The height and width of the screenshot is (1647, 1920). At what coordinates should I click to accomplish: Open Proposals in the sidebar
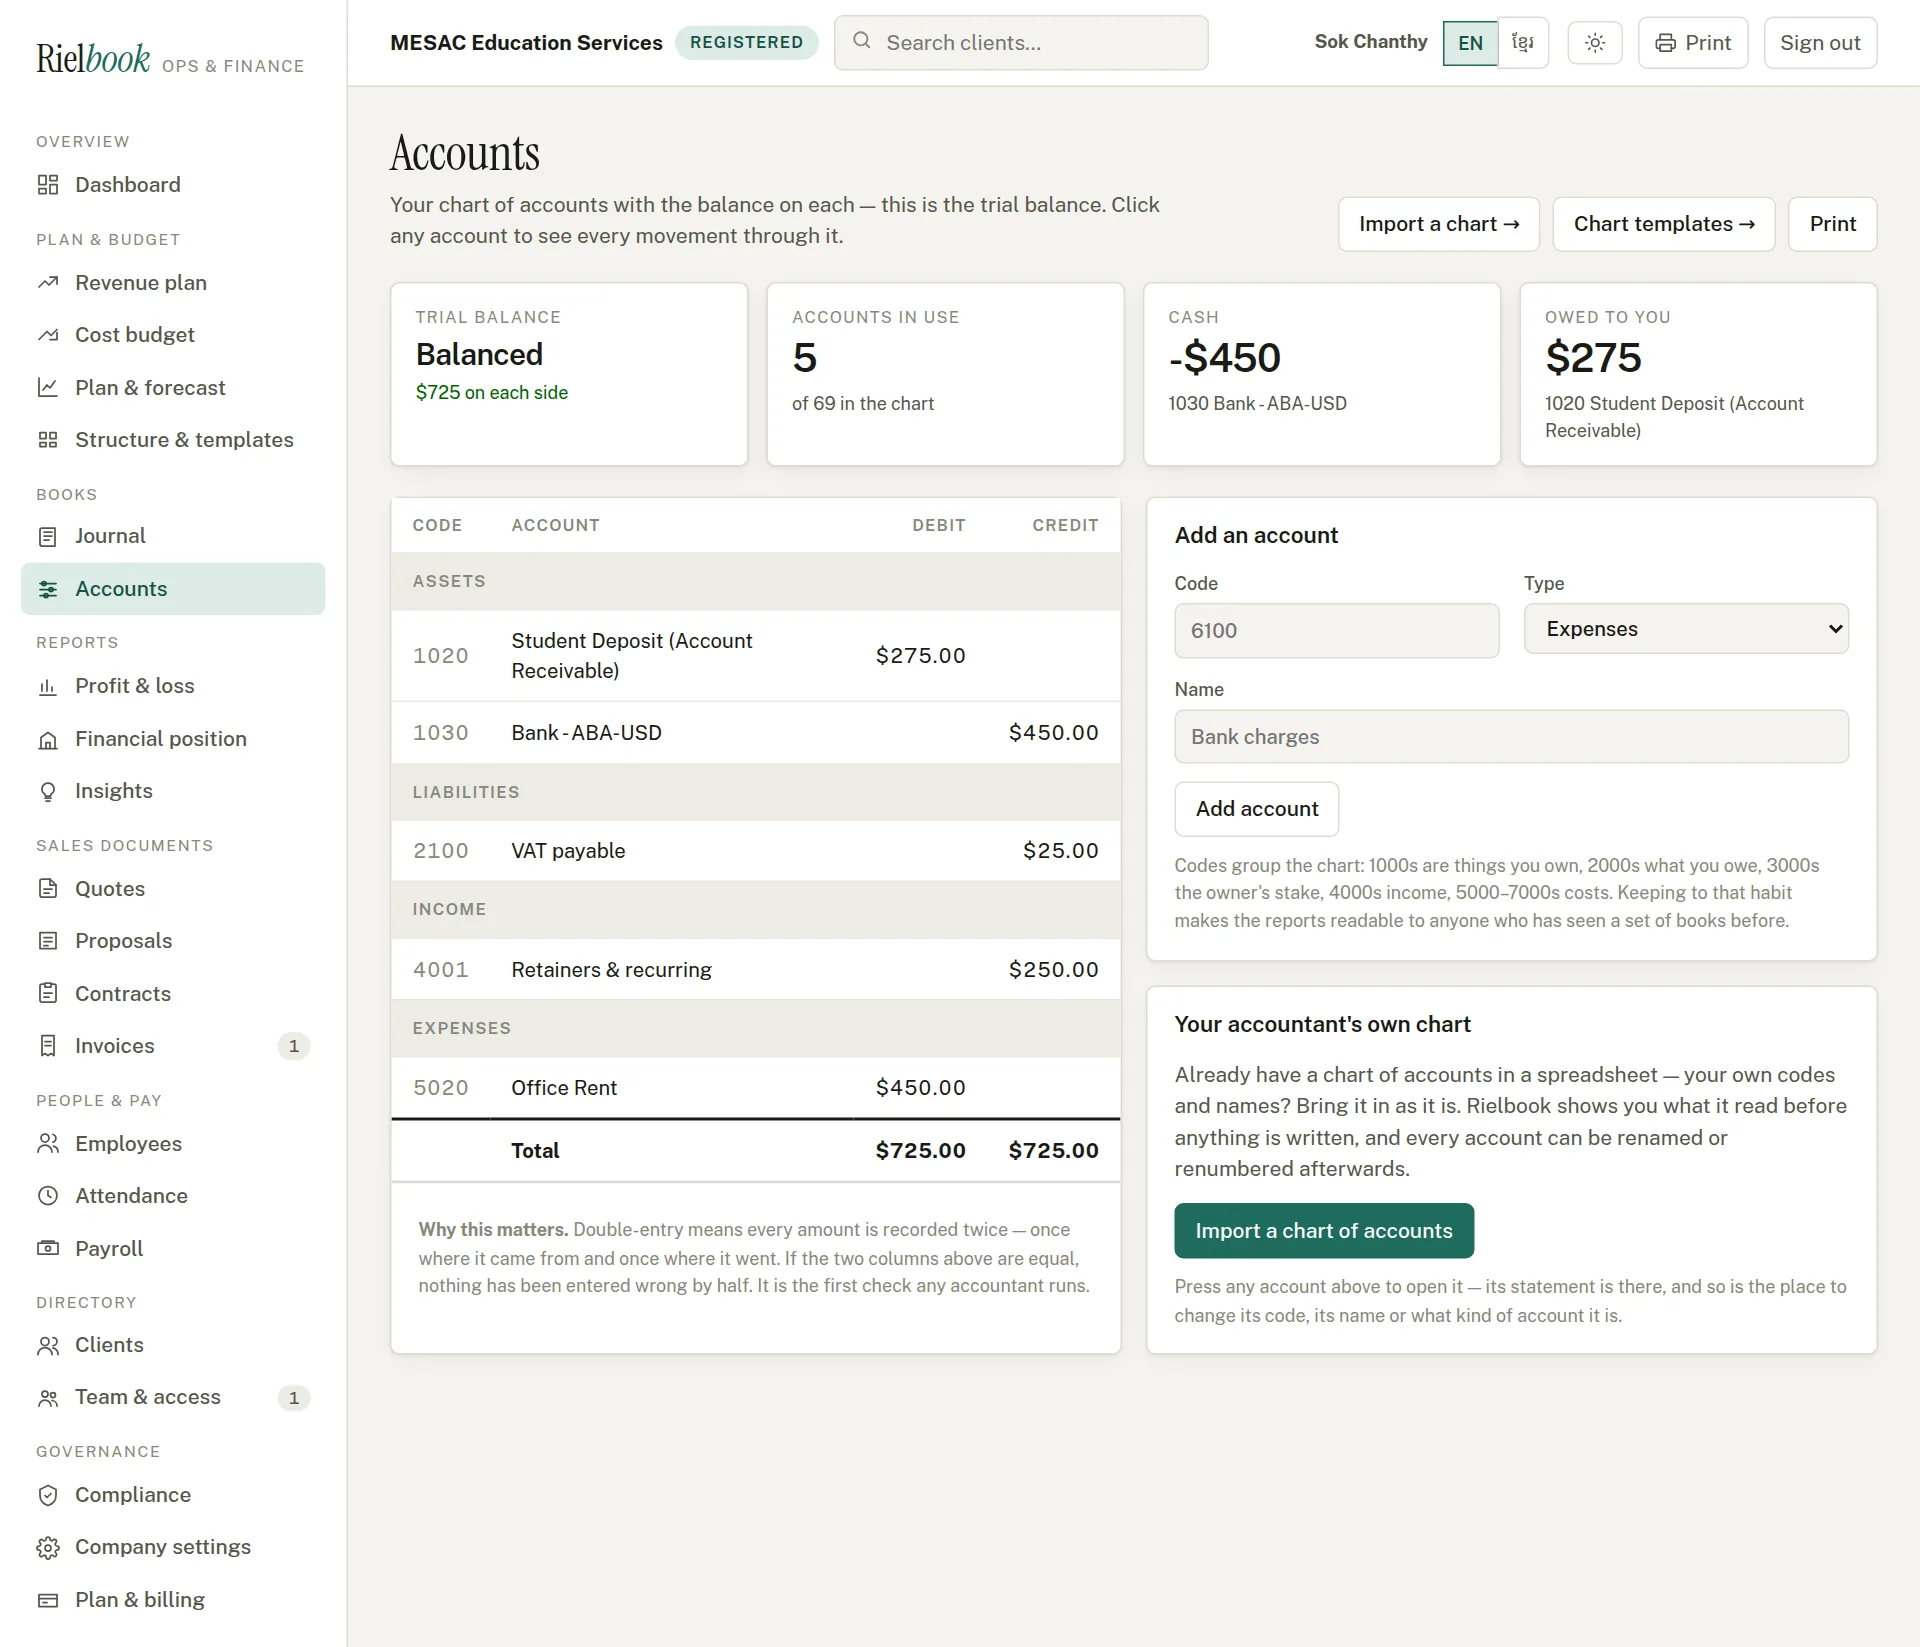(173, 941)
